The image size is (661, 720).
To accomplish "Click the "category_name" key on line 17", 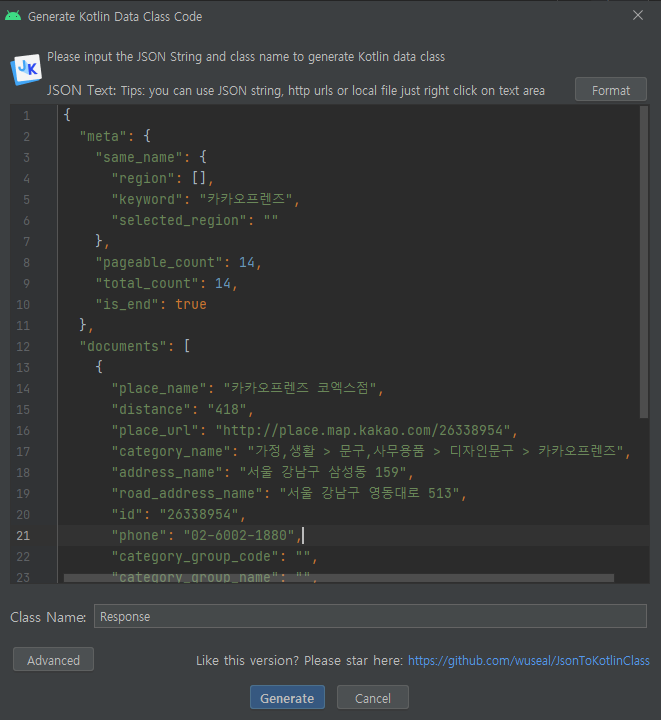I will 171,451.
